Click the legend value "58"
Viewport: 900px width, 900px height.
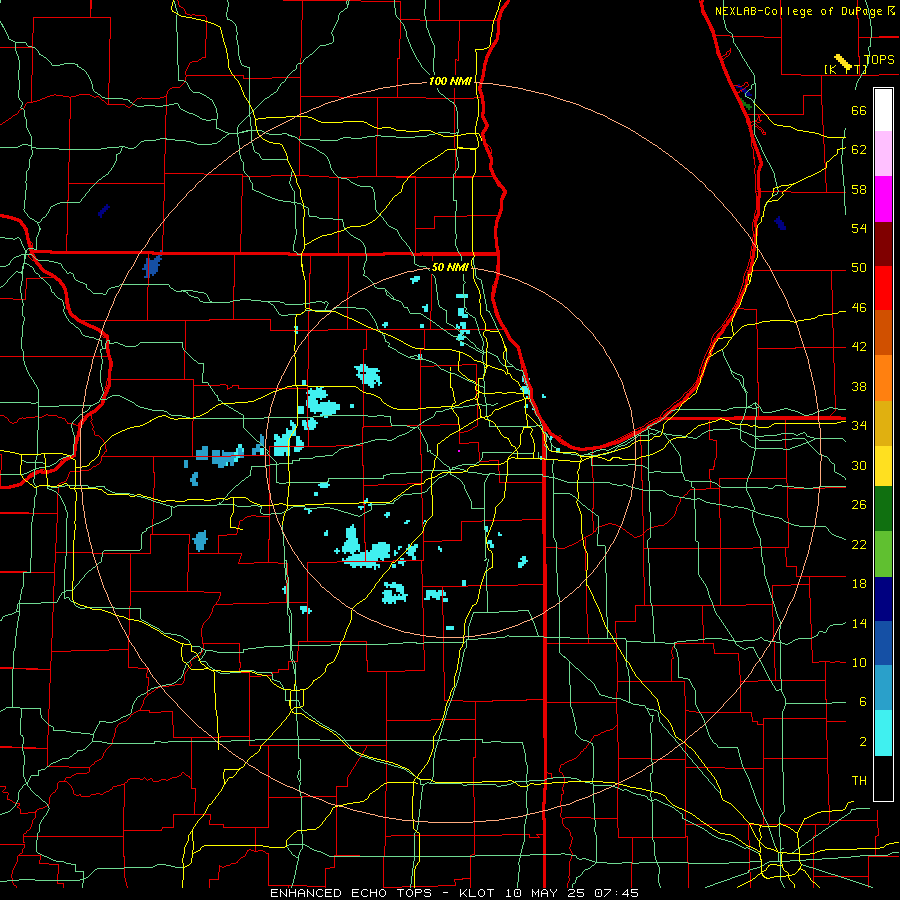pos(859,189)
